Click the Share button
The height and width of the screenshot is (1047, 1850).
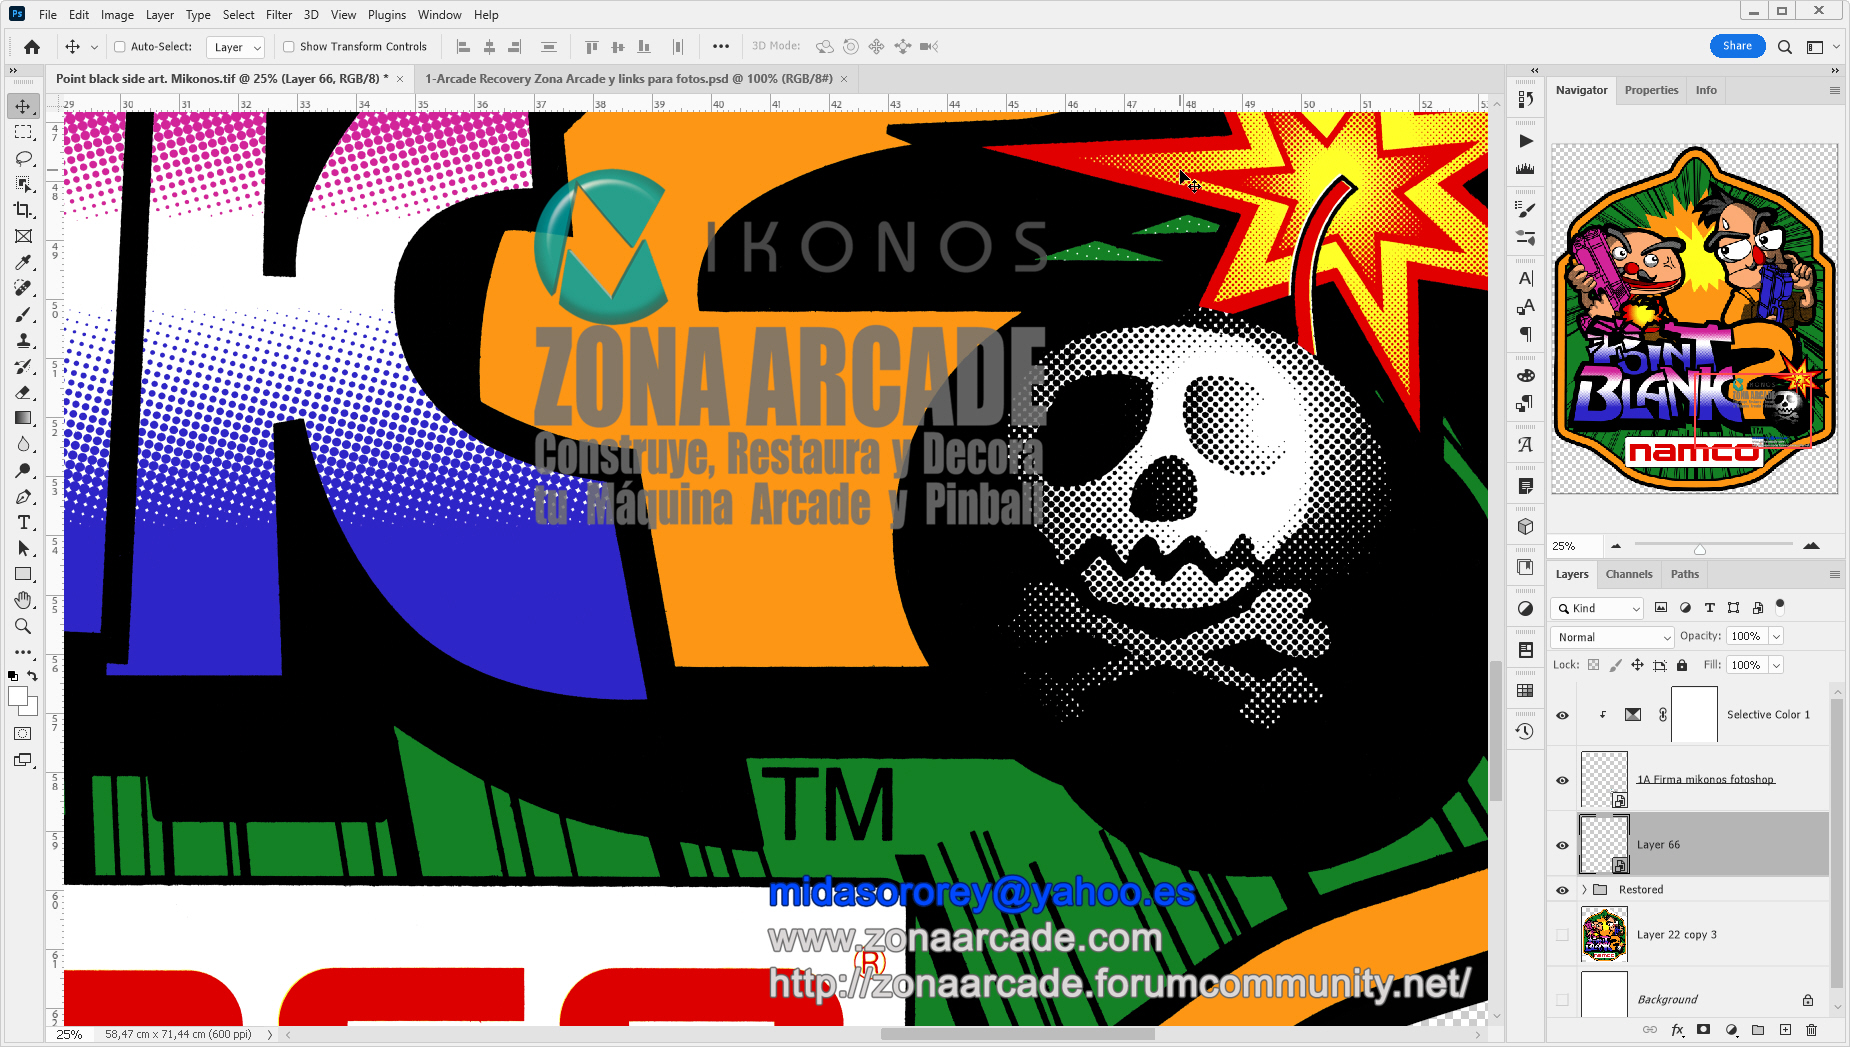(1737, 46)
